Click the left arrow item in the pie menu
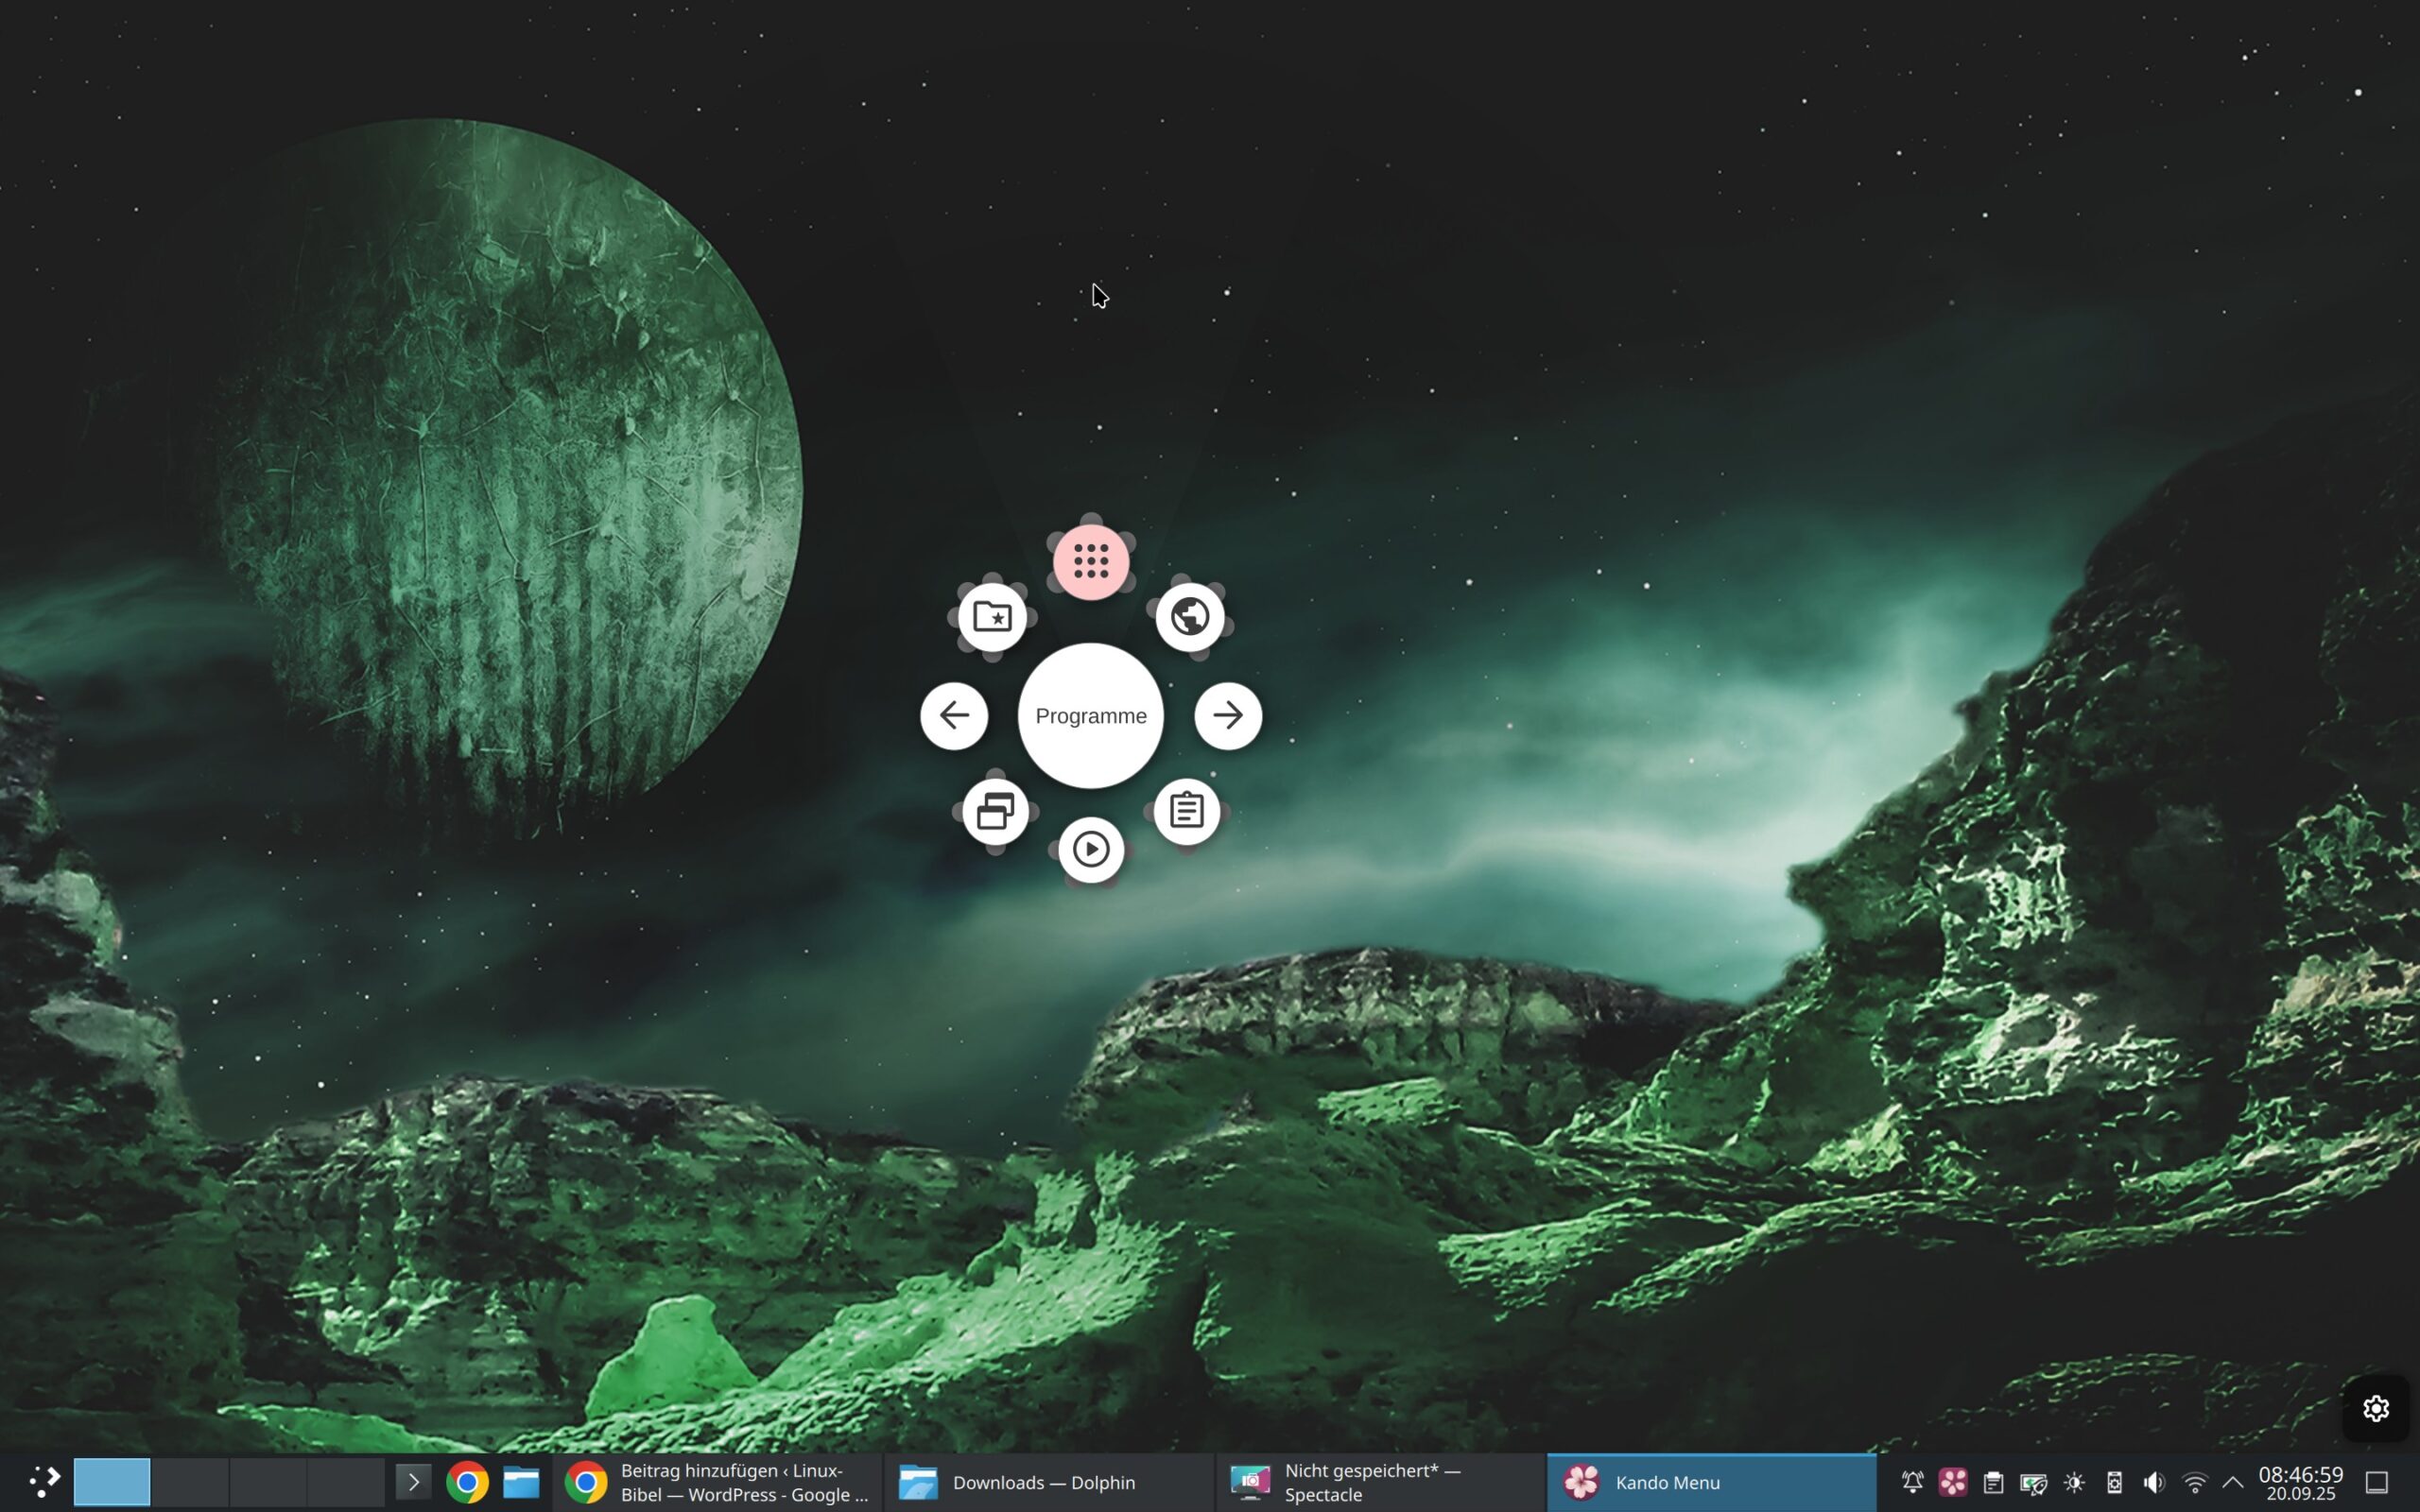The image size is (2420, 1512). [954, 716]
